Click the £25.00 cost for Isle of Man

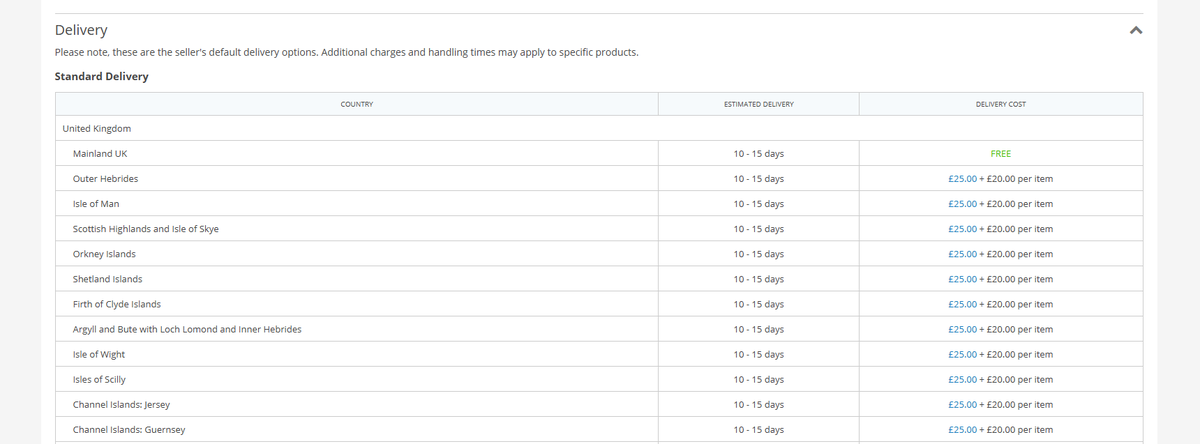coord(963,204)
